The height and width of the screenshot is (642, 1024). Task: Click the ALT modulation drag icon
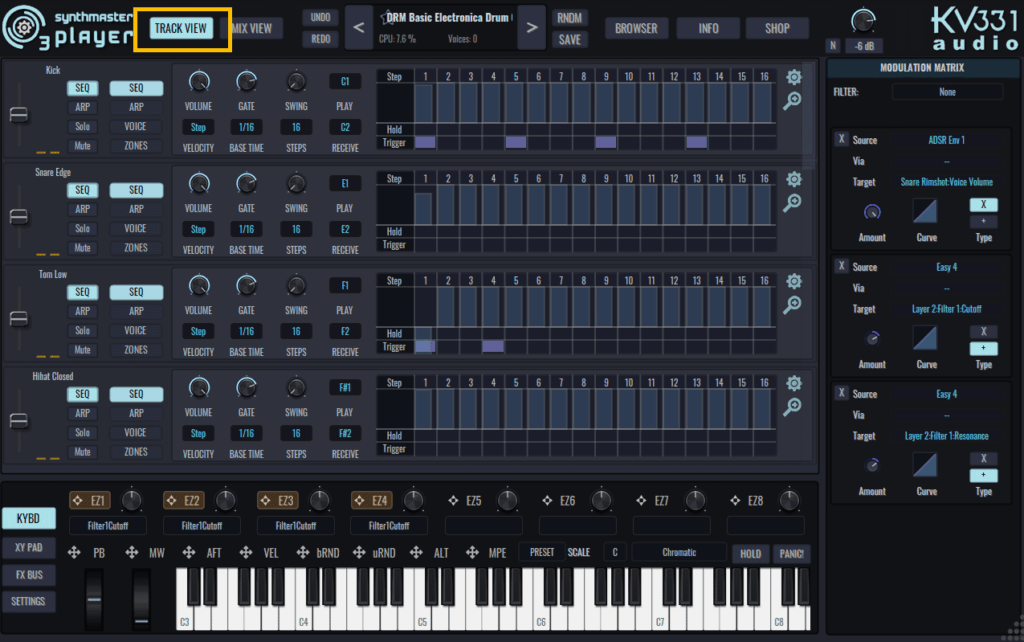[417, 553]
